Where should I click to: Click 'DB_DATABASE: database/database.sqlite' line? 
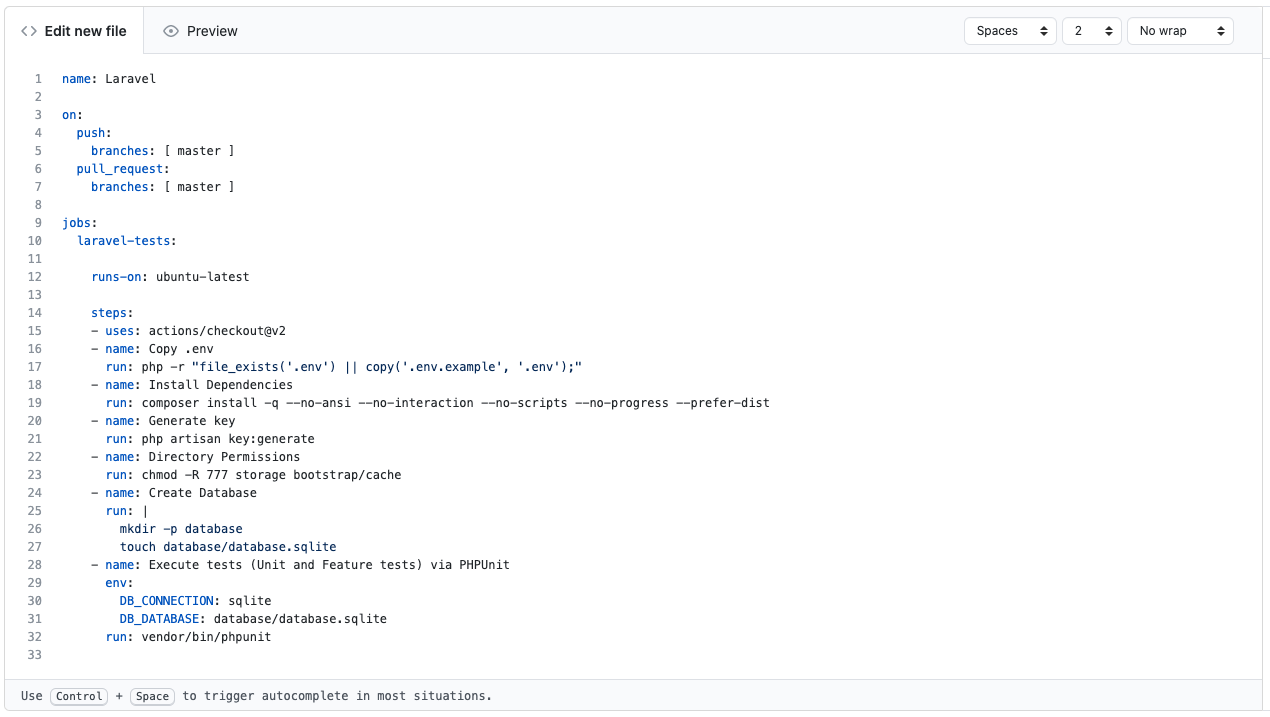click(x=253, y=619)
